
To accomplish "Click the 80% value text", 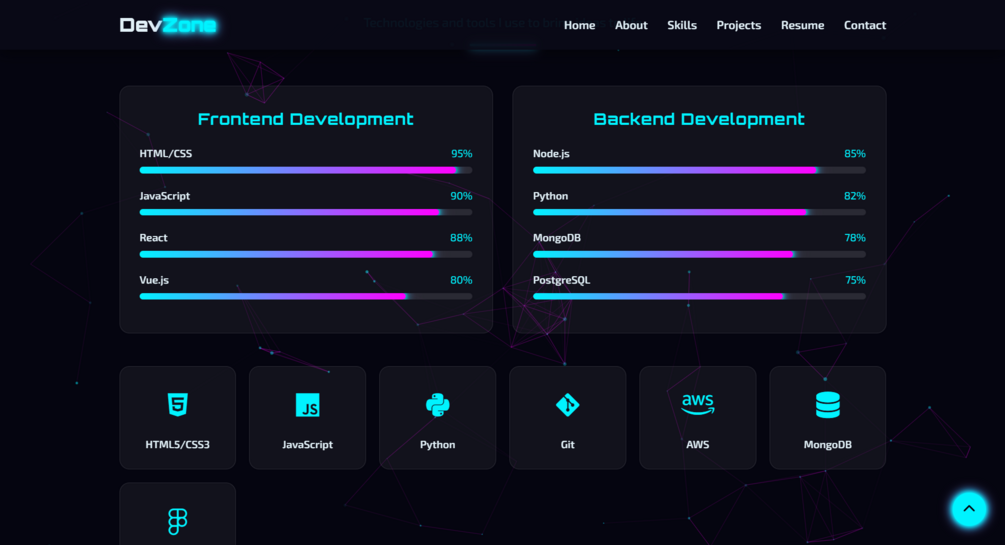I will pyautogui.click(x=461, y=280).
